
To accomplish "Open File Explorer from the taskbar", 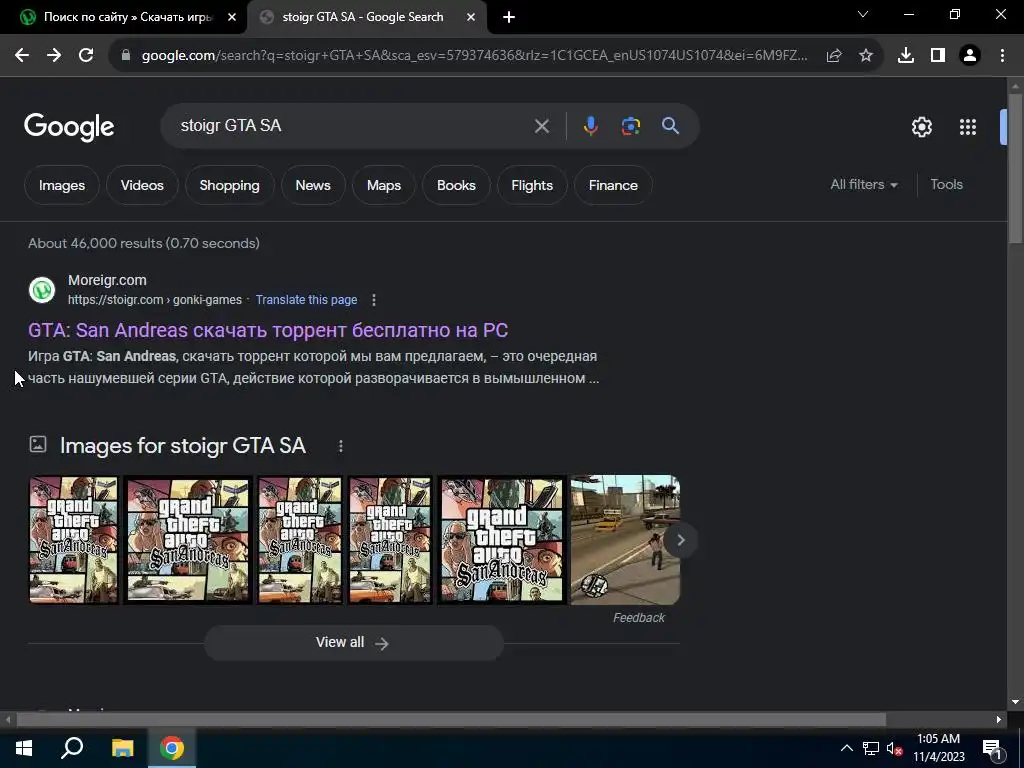I will (122, 748).
